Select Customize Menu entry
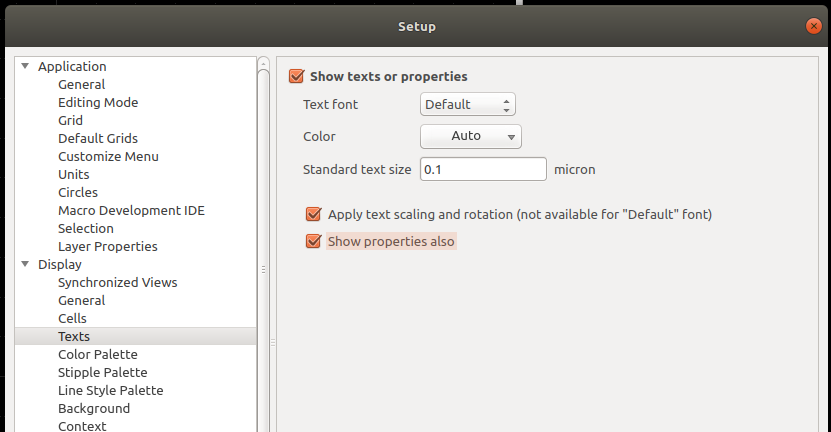831x432 pixels. click(x=108, y=156)
